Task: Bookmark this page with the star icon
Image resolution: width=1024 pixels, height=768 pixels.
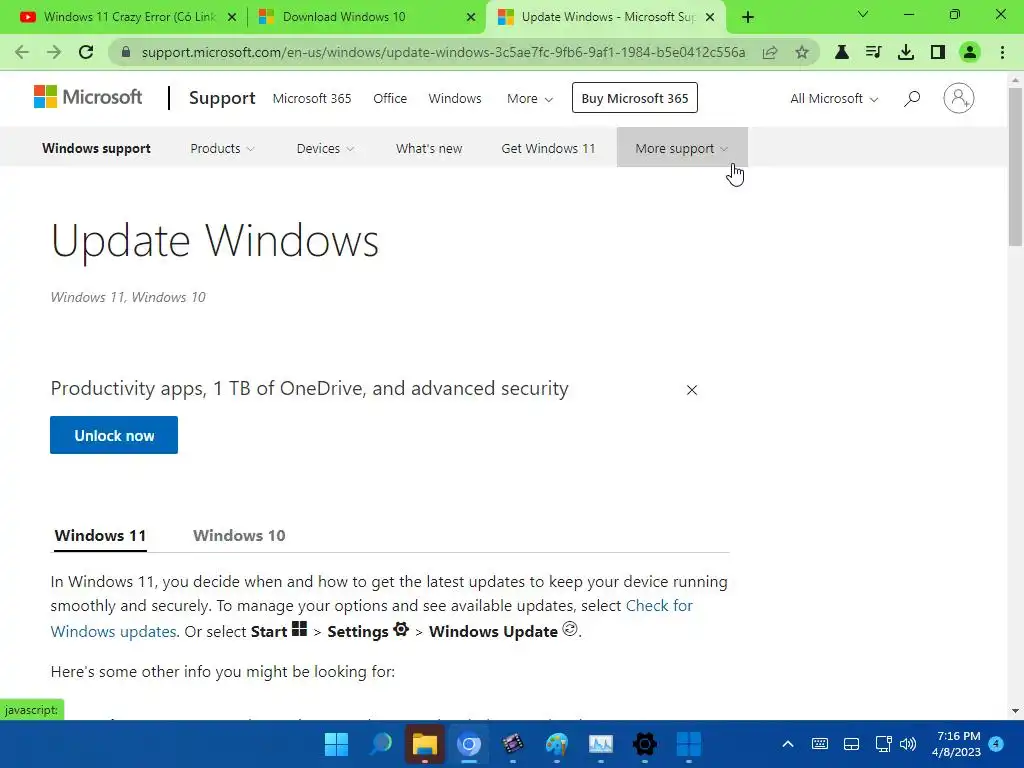Action: click(802, 52)
